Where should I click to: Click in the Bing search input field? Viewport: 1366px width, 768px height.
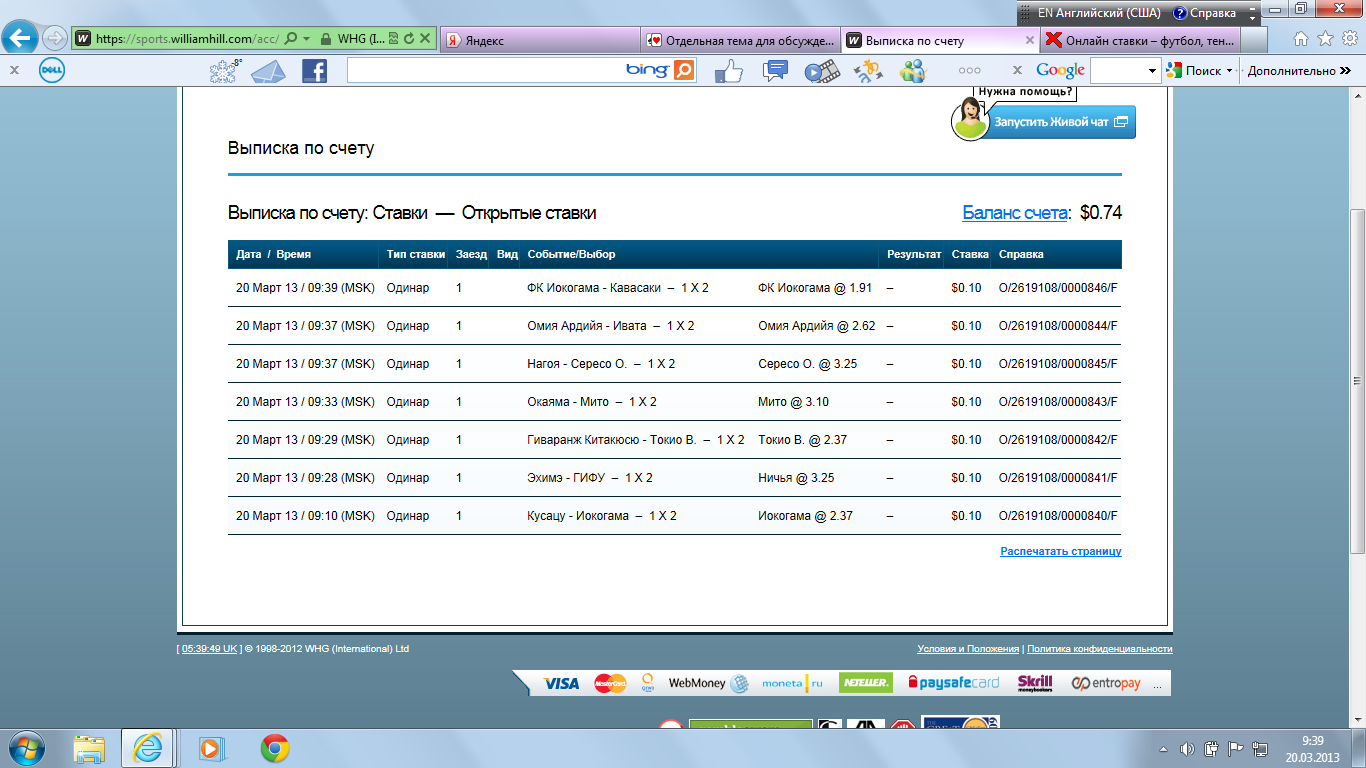(485, 71)
